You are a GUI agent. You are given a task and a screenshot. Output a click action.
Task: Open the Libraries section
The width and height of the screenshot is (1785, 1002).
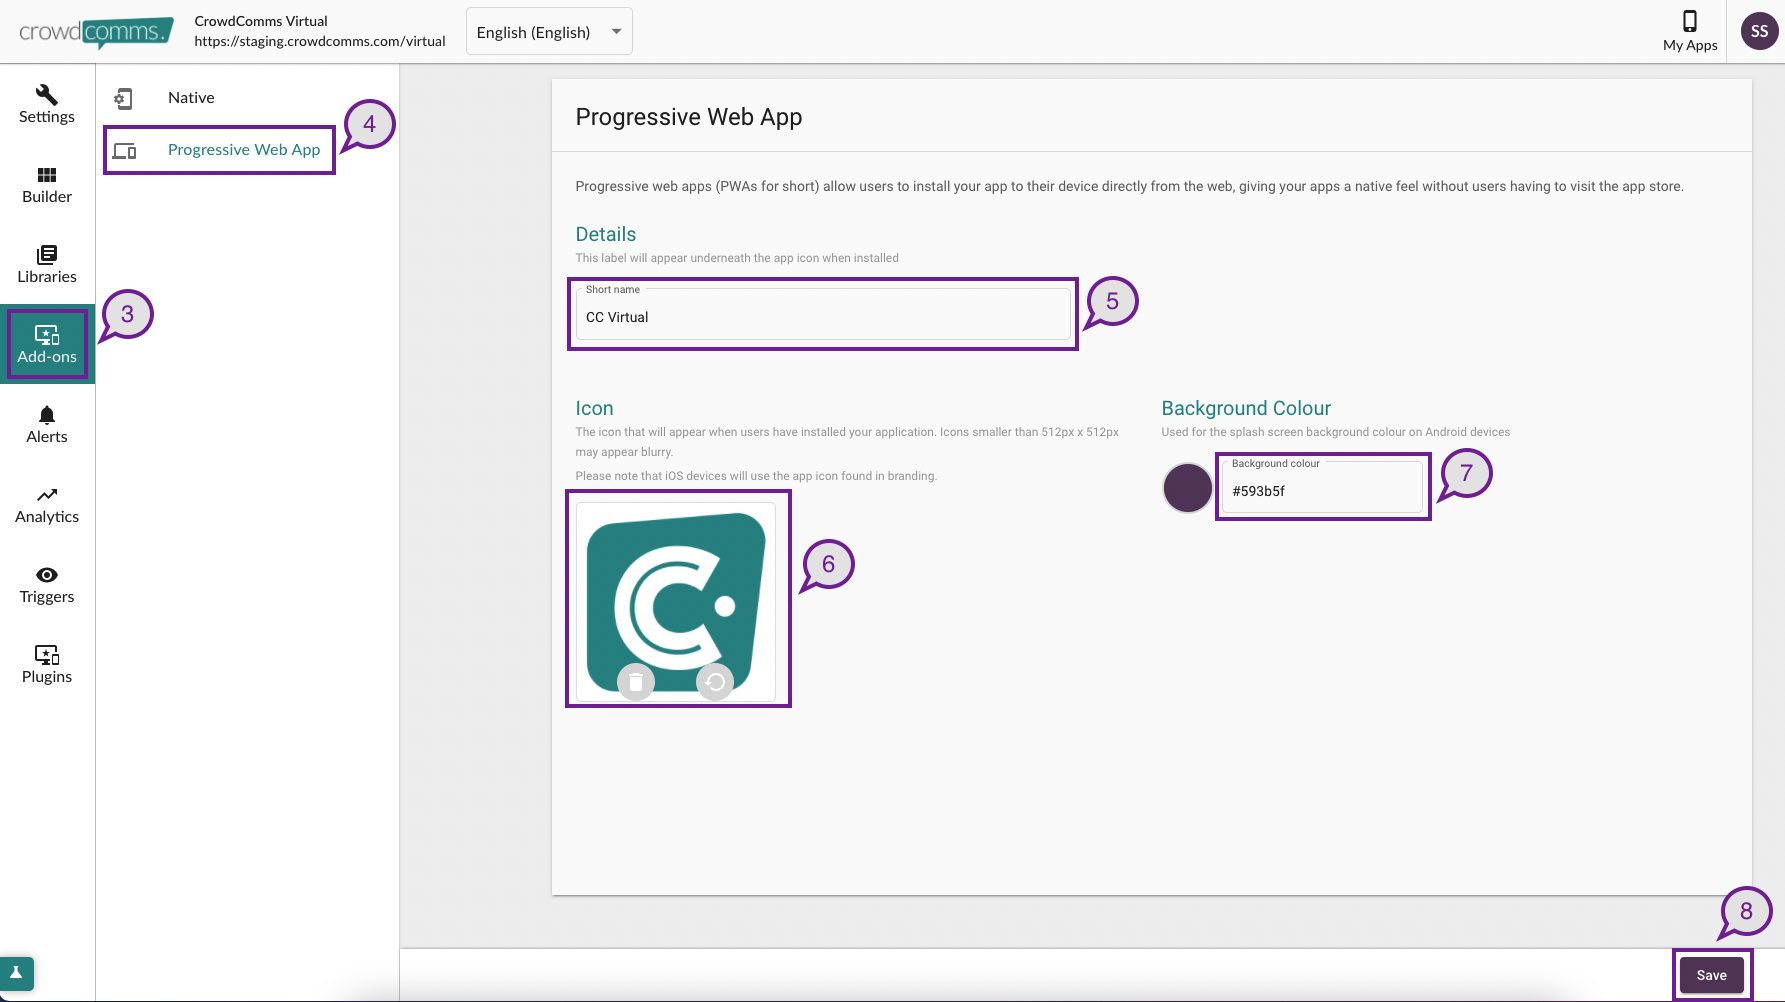47,265
